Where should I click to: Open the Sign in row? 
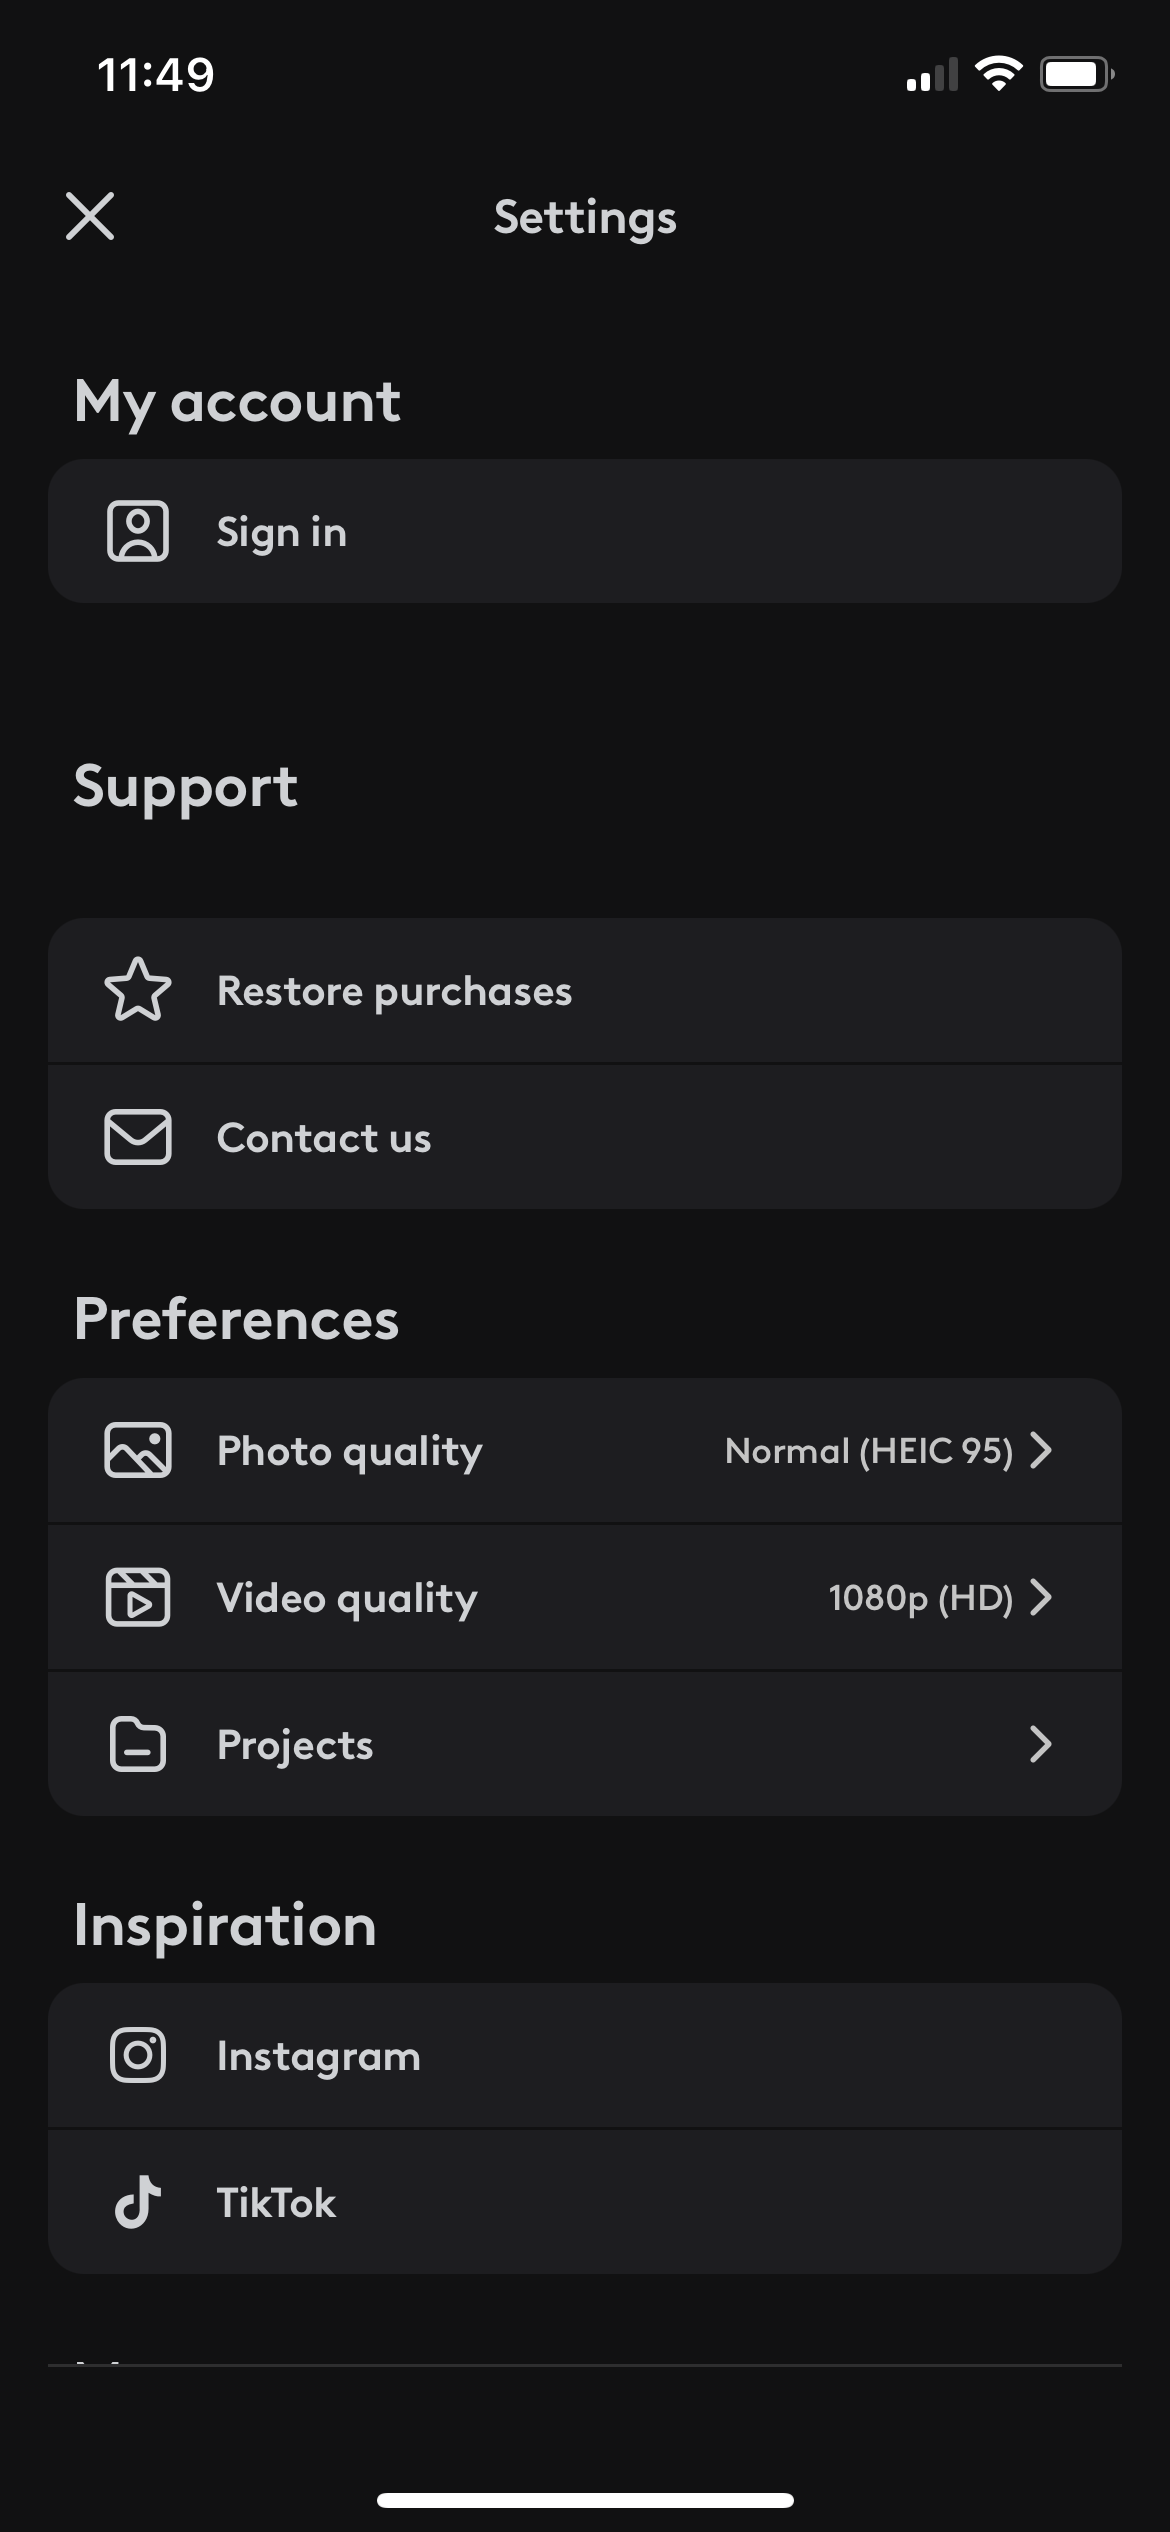pos(584,531)
